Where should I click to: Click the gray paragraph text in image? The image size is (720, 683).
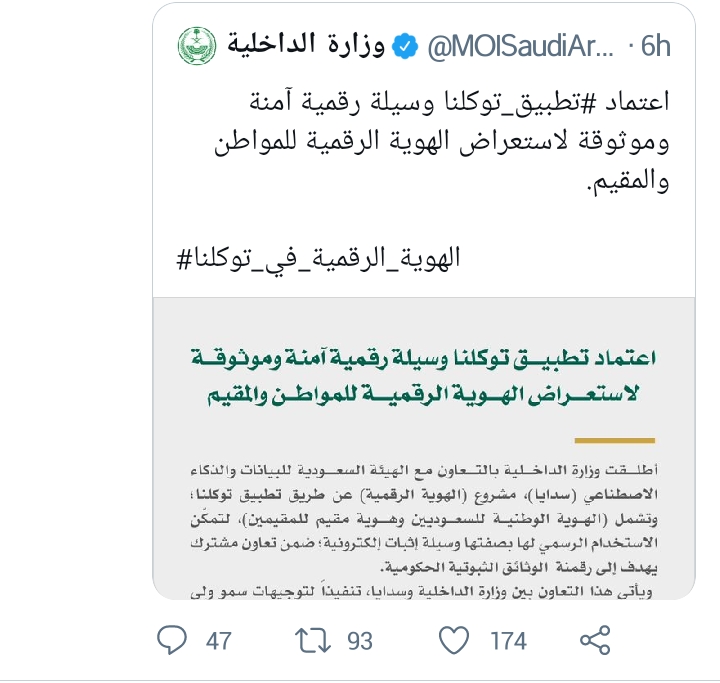pyautogui.click(x=424, y=531)
